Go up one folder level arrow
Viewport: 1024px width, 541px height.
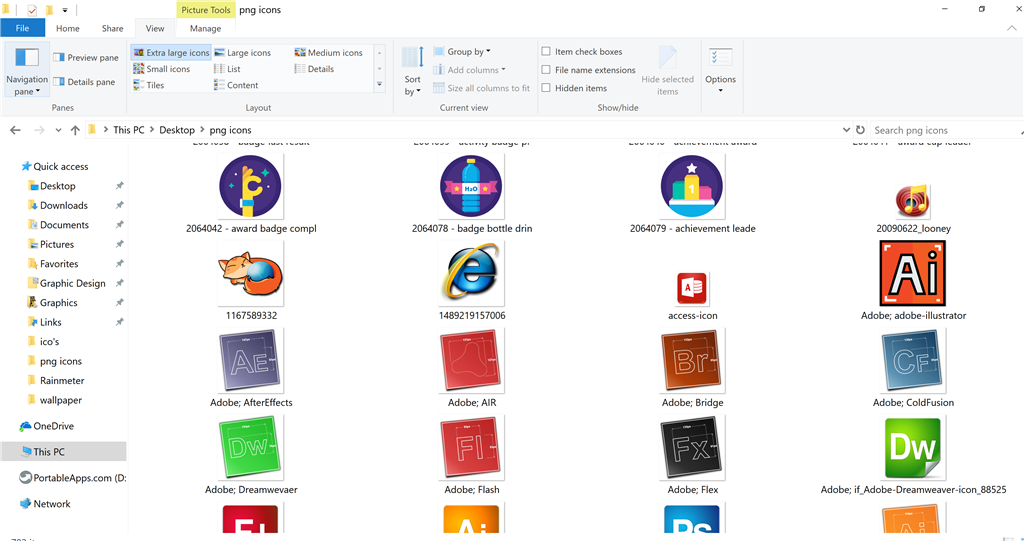tap(75, 130)
